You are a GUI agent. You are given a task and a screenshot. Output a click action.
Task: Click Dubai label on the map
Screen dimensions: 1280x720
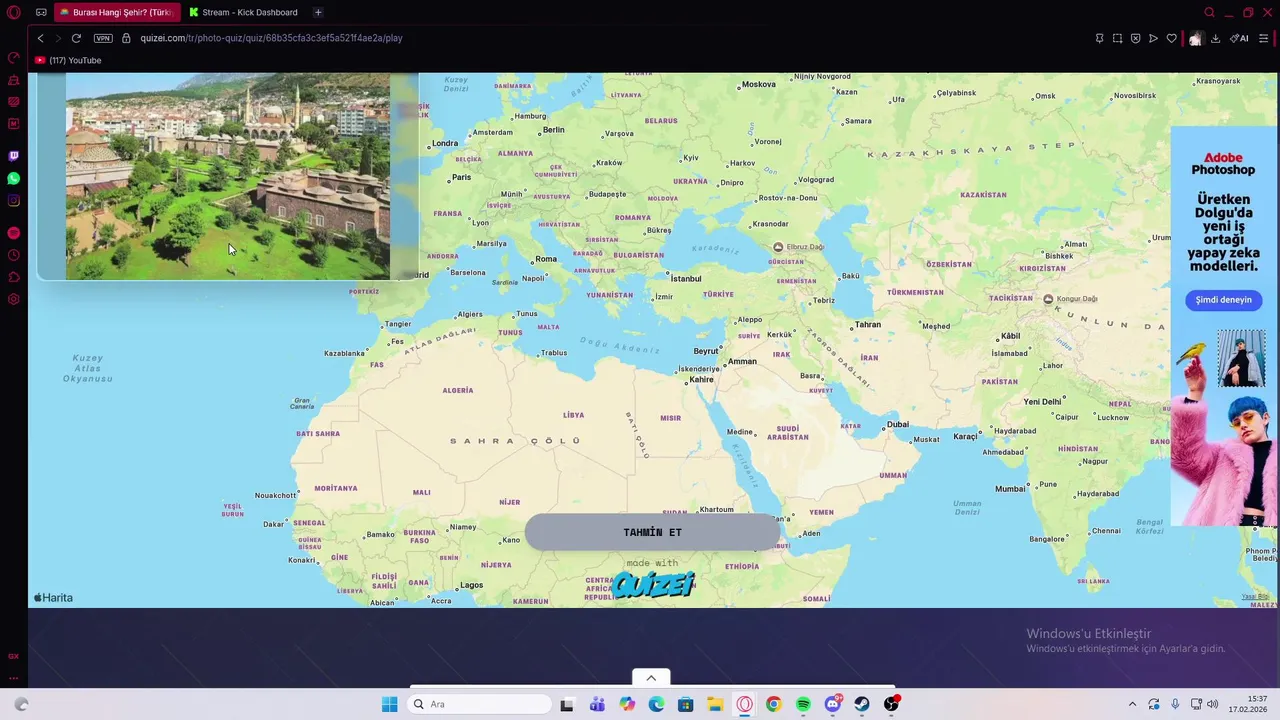897,424
